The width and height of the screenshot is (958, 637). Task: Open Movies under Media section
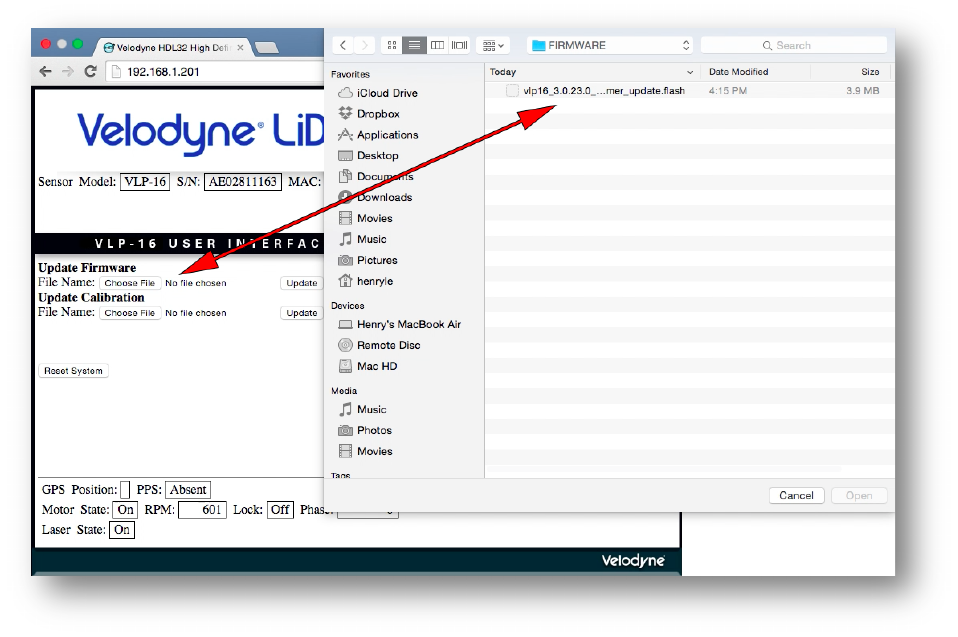pyautogui.click(x=375, y=451)
